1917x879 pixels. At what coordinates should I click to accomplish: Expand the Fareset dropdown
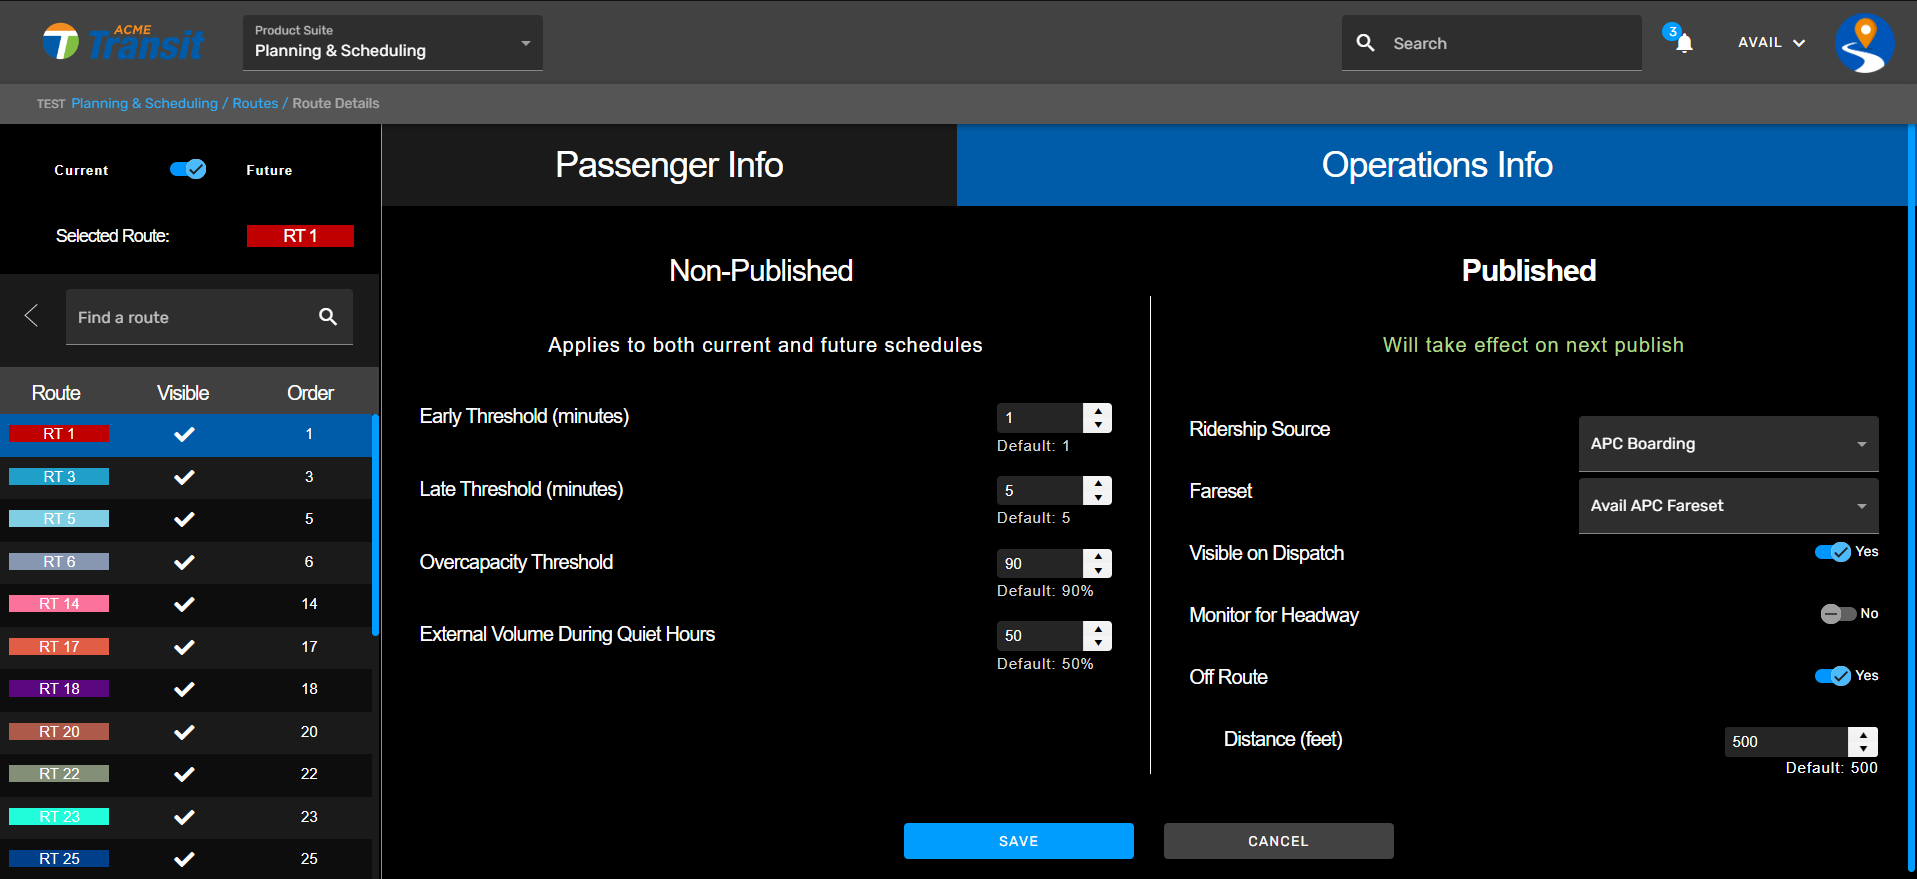point(1727,506)
